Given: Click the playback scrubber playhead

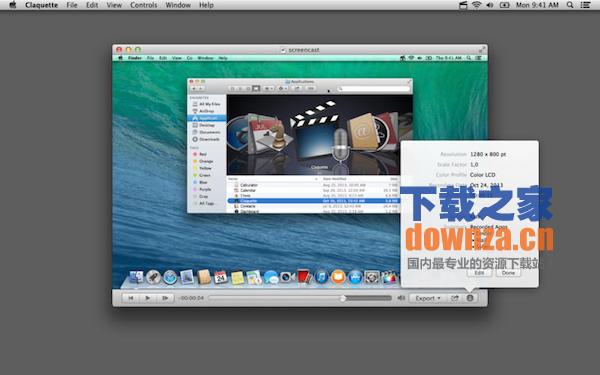Looking at the screenshot, I should tap(343, 298).
